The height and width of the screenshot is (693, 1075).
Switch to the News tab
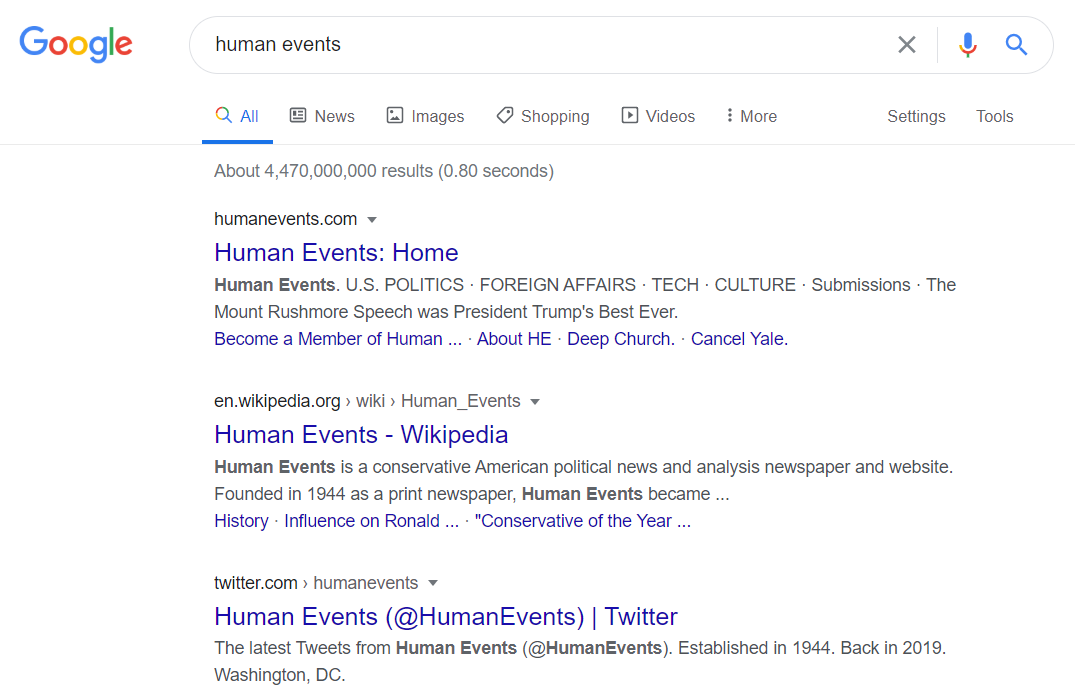pos(322,116)
